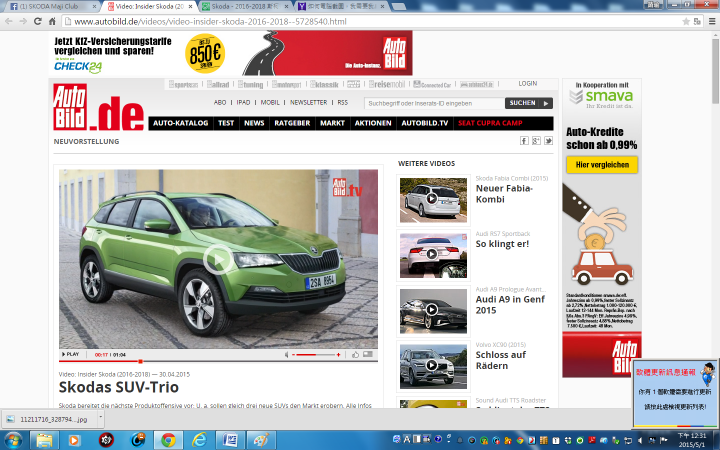Click the browser back arrow
The width and height of the screenshot is (720, 450).
9,21
